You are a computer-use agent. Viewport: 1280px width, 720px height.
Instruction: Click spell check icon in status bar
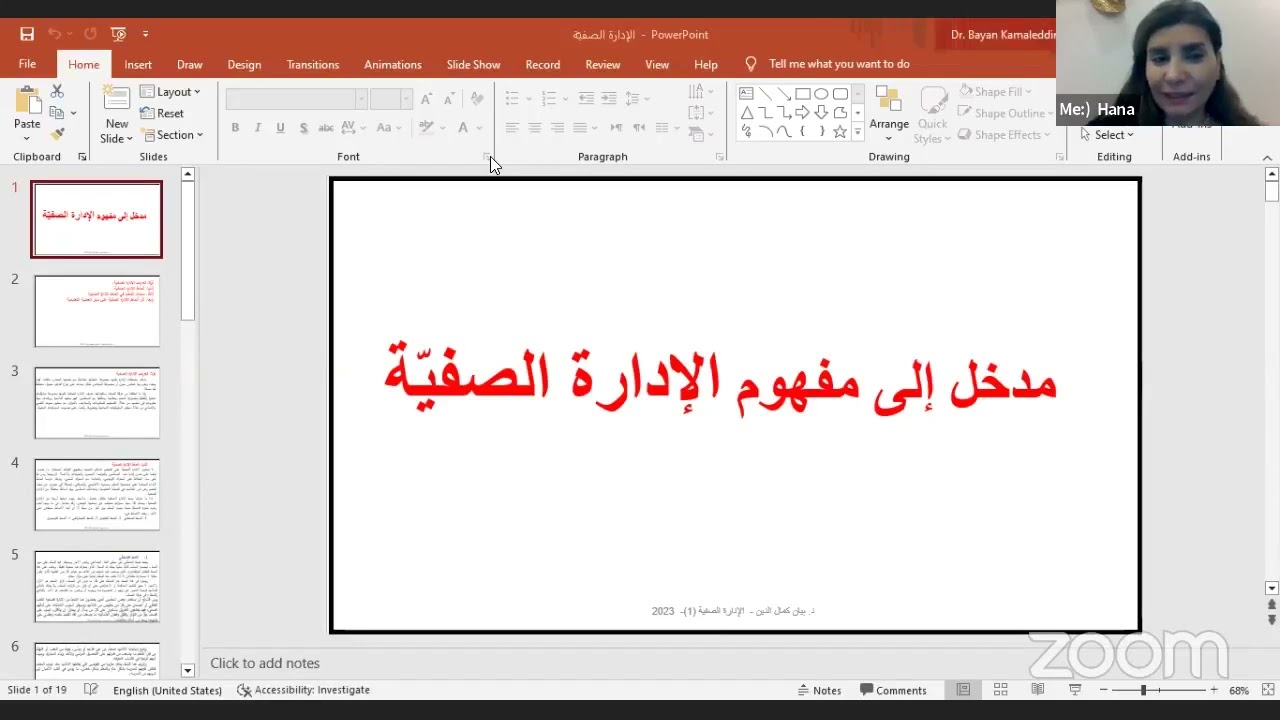[x=91, y=690]
